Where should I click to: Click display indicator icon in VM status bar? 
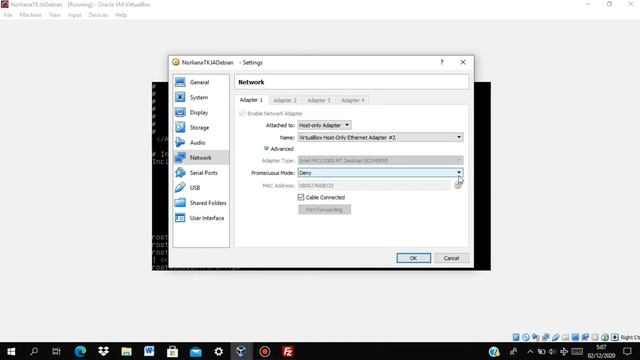click(x=575, y=337)
